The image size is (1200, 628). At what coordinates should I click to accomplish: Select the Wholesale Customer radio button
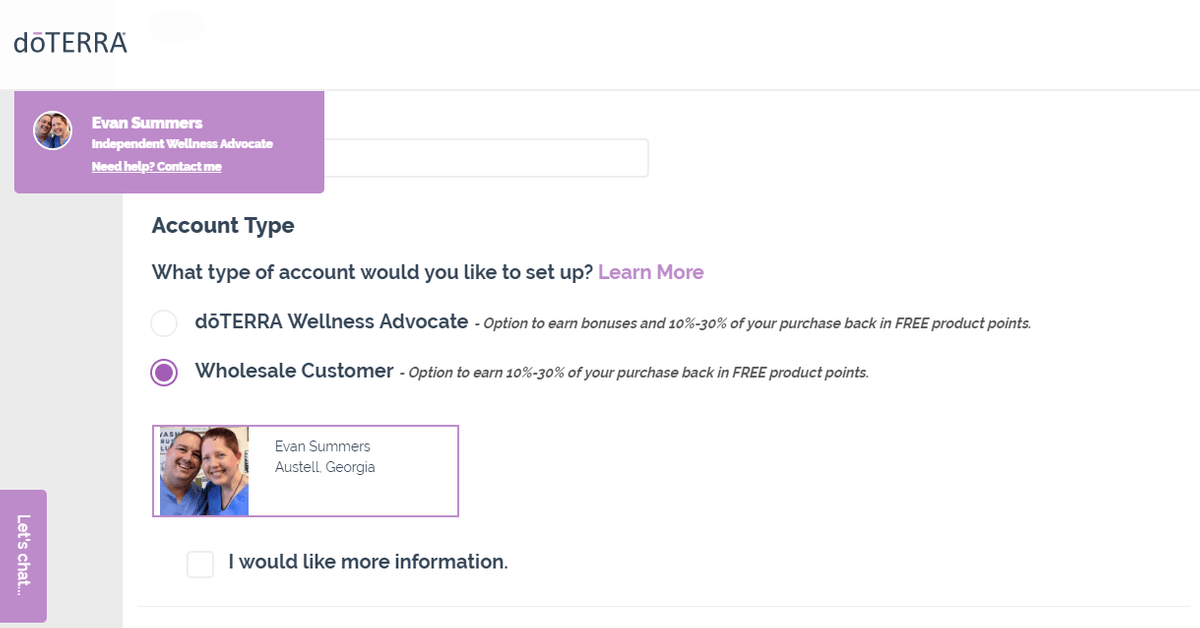point(164,373)
